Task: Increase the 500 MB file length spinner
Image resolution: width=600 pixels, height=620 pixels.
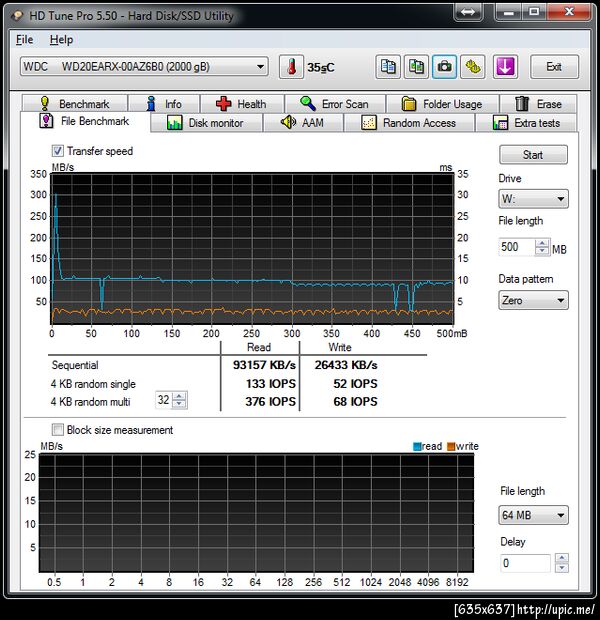Action: coord(542,243)
